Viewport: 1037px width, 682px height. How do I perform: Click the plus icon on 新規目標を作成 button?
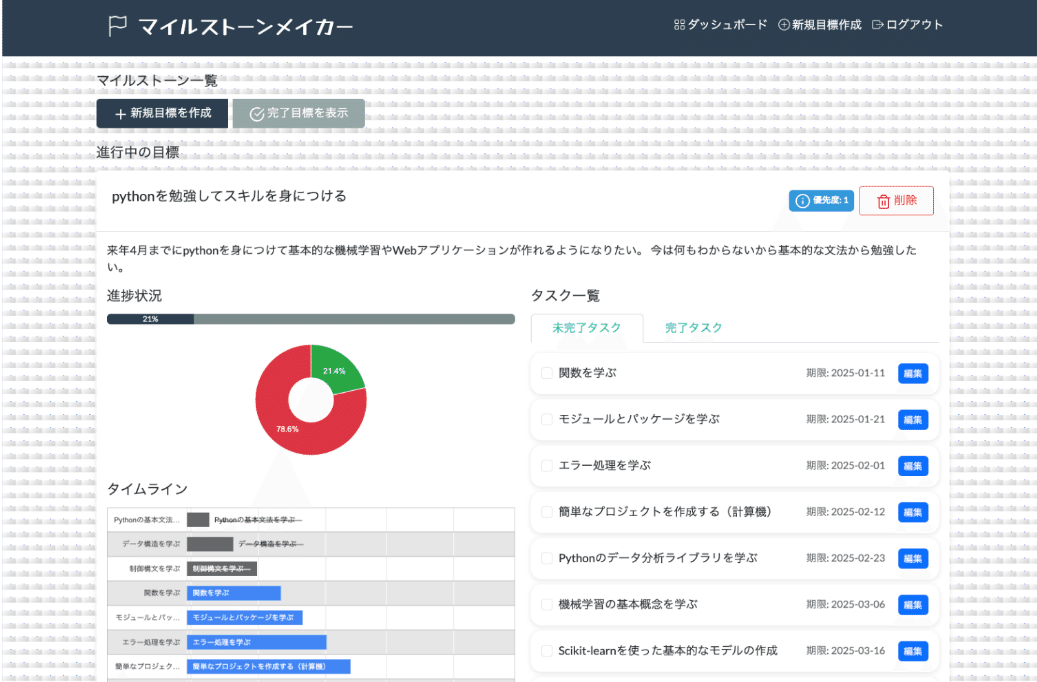pyautogui.click(x=120, y=114)
